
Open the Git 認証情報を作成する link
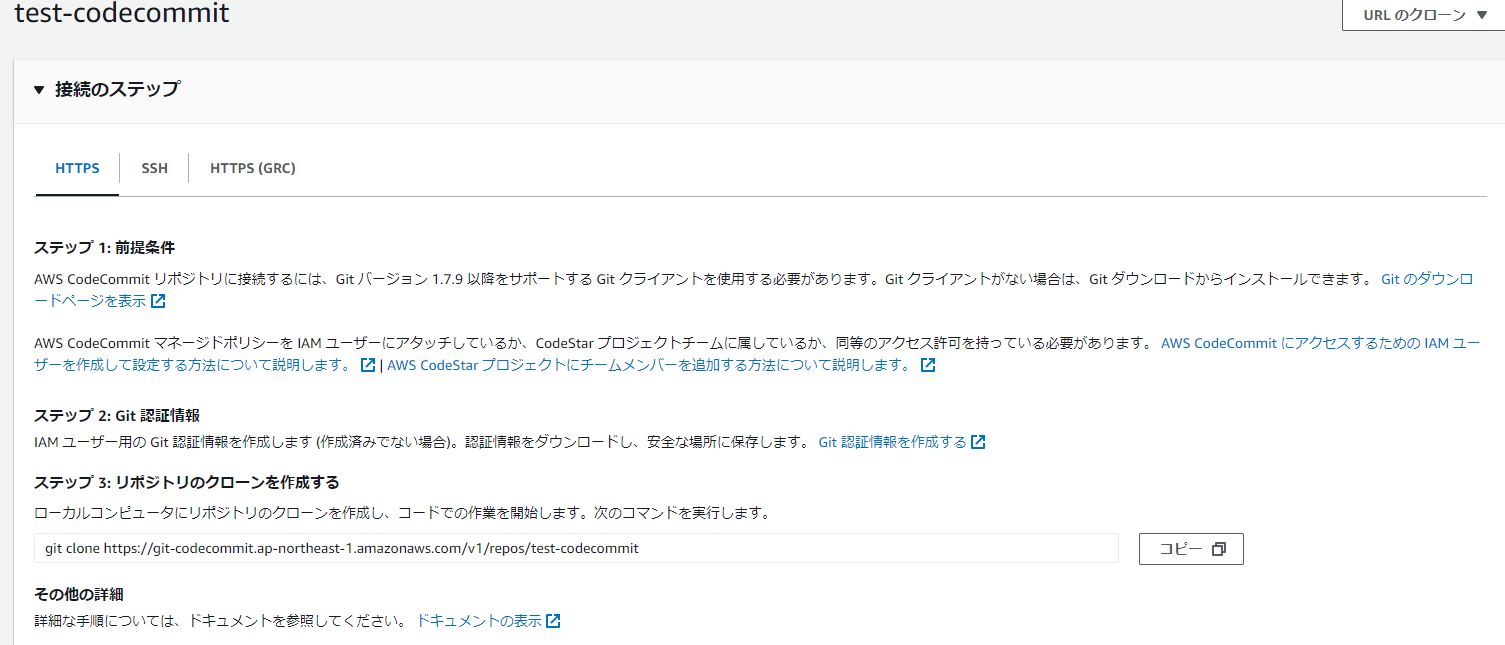click(892, 442)
